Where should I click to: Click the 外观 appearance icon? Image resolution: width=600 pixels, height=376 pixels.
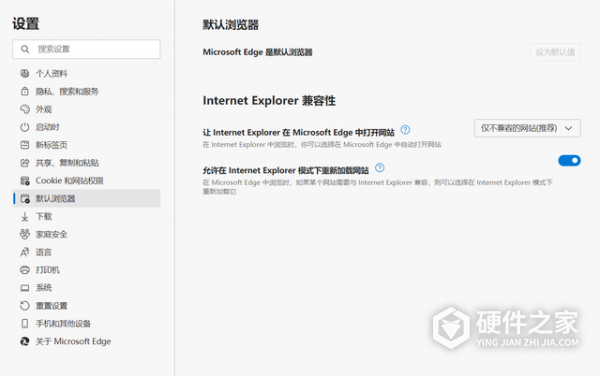pos(25,109)
